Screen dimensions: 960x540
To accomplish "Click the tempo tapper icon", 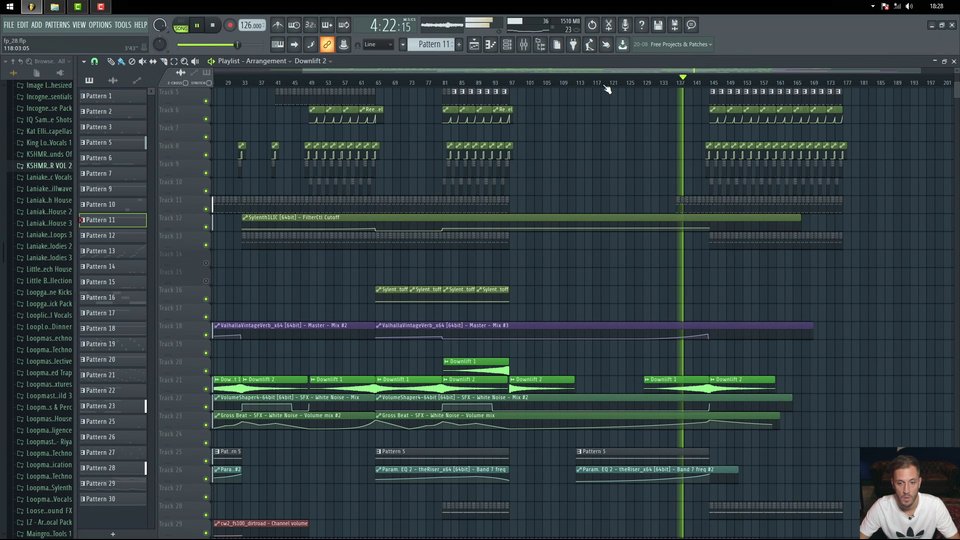I will click(x=590, y=44).
